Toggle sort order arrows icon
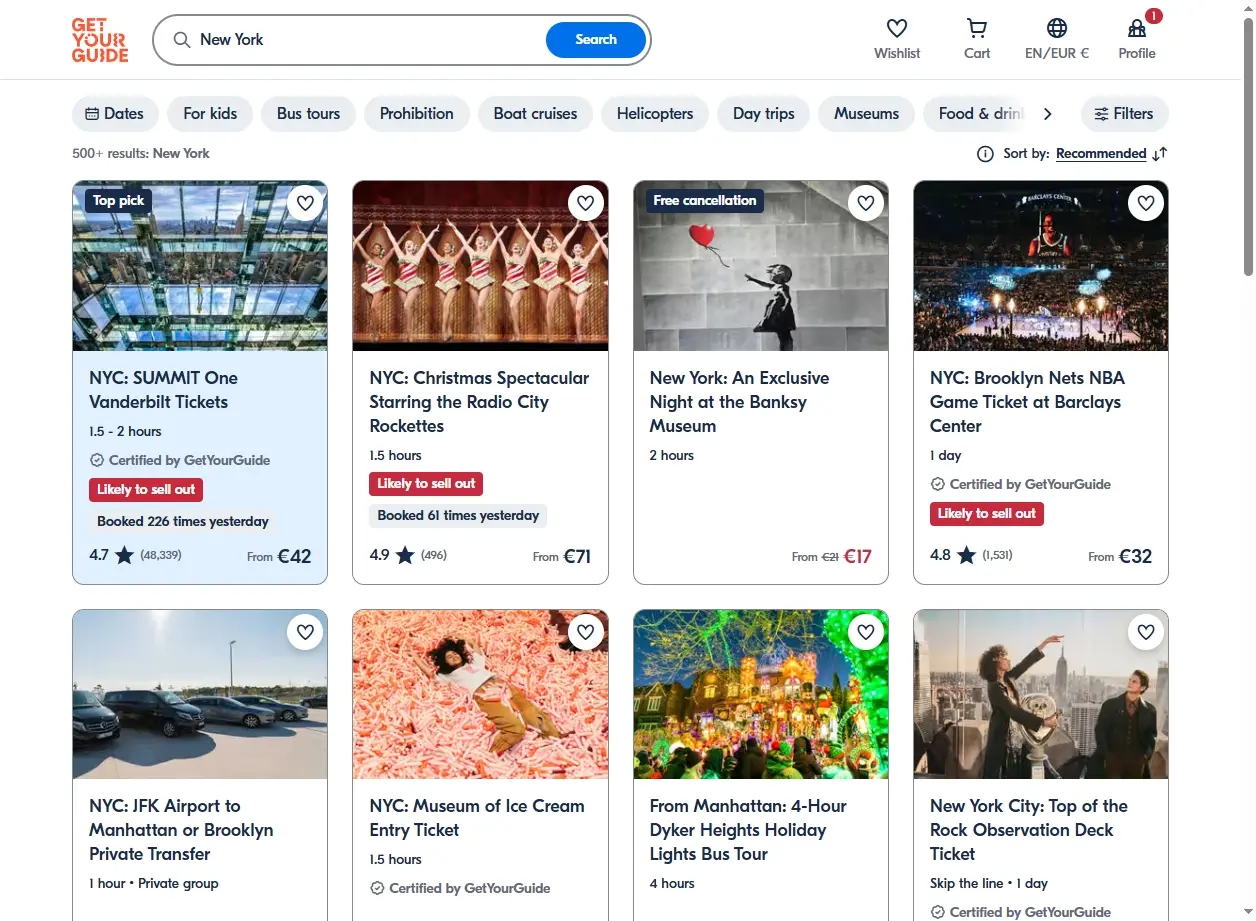This screenshot has height=921, width=1256. tap(1160, 154)
